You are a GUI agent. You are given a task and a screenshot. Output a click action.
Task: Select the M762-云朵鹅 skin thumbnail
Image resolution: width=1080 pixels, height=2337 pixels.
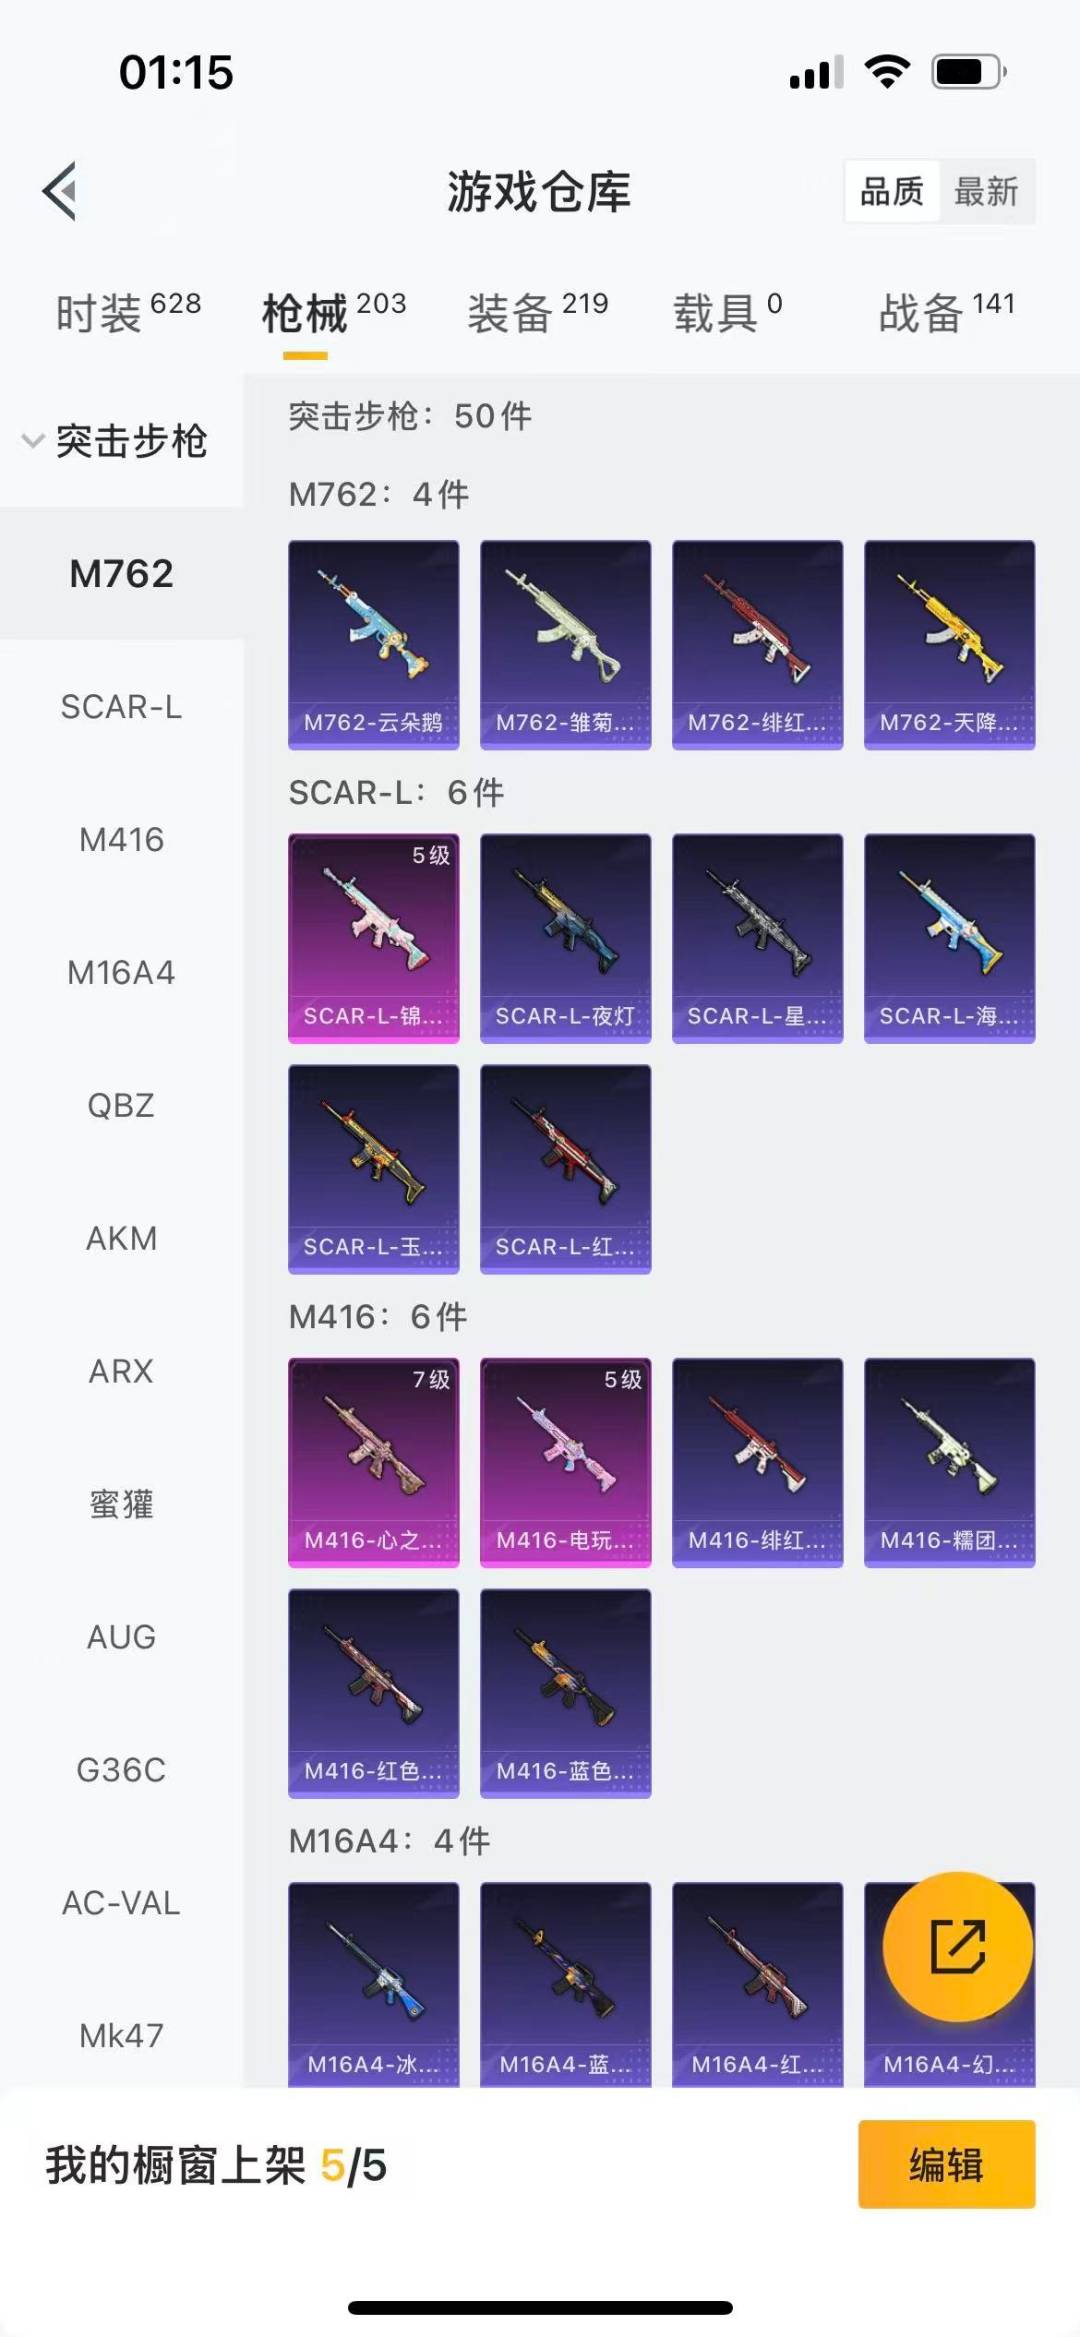pyautogui.click(x=374, y=645)
